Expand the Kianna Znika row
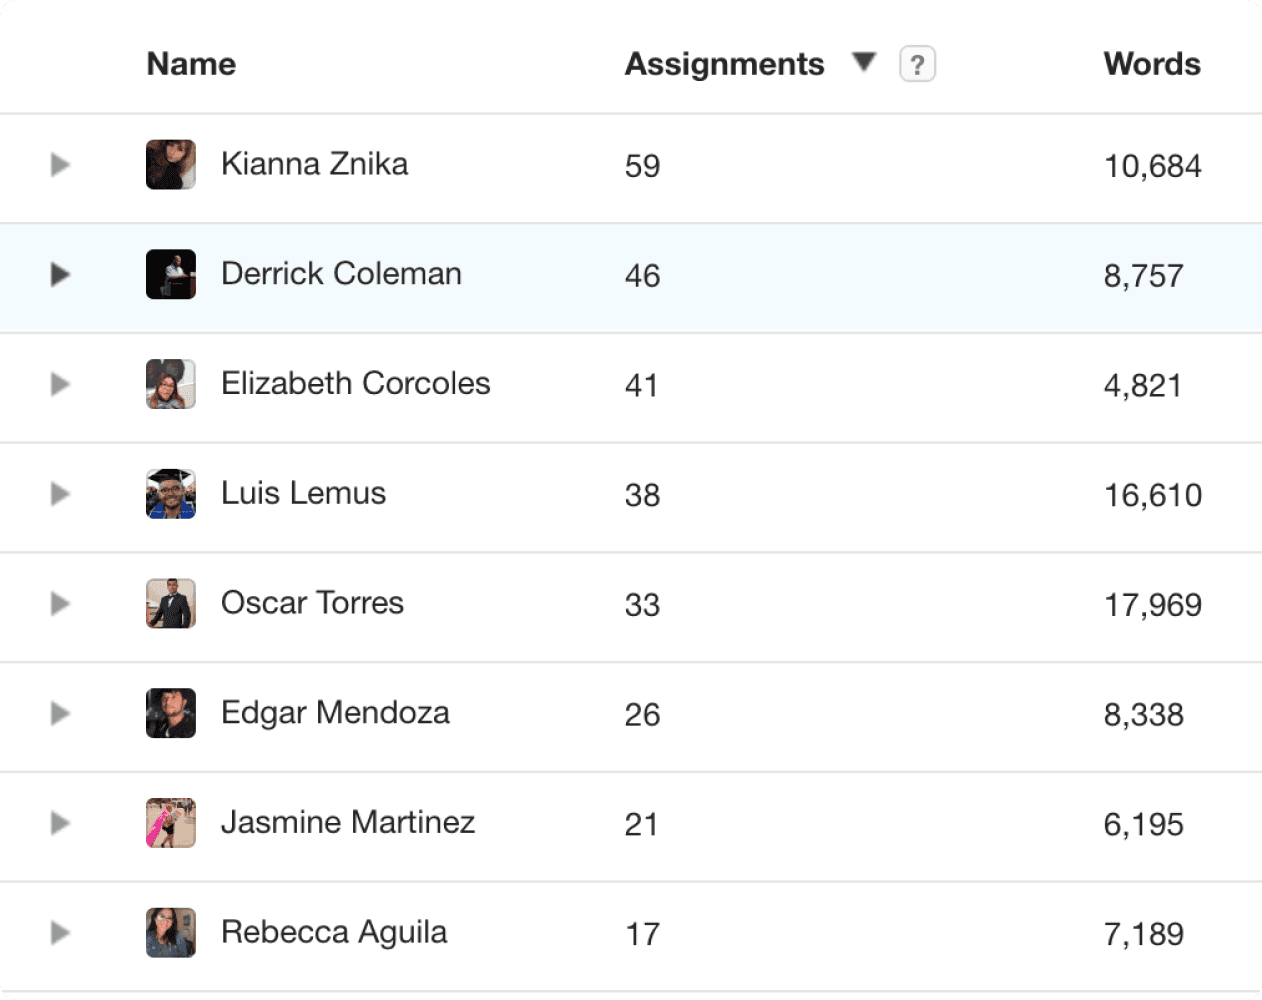This screenshot has width=1262, height=1000. 60,164
